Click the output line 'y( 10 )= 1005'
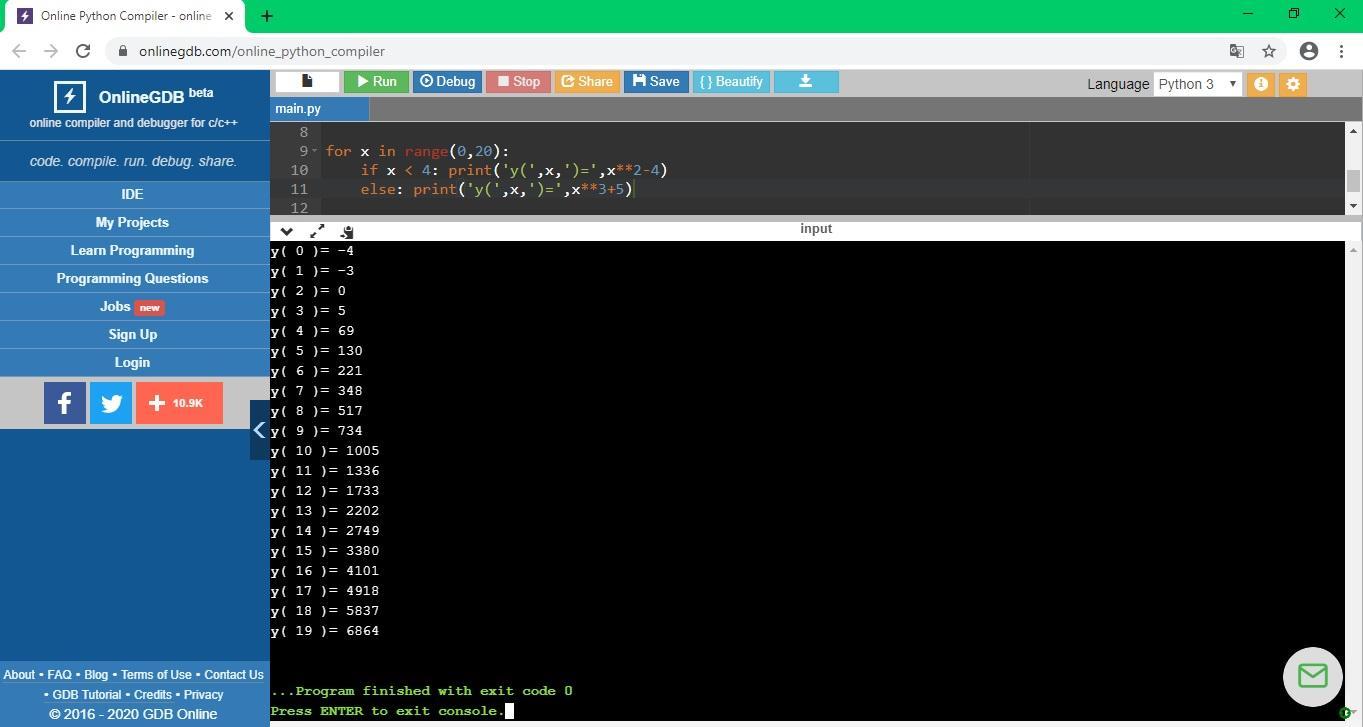The image size is (1363, 727). (325, 451)
